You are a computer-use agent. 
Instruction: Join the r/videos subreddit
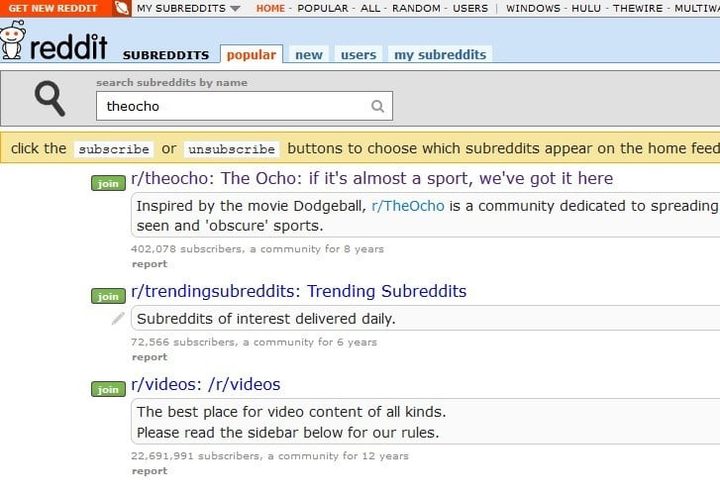click(x=108, y=390)
